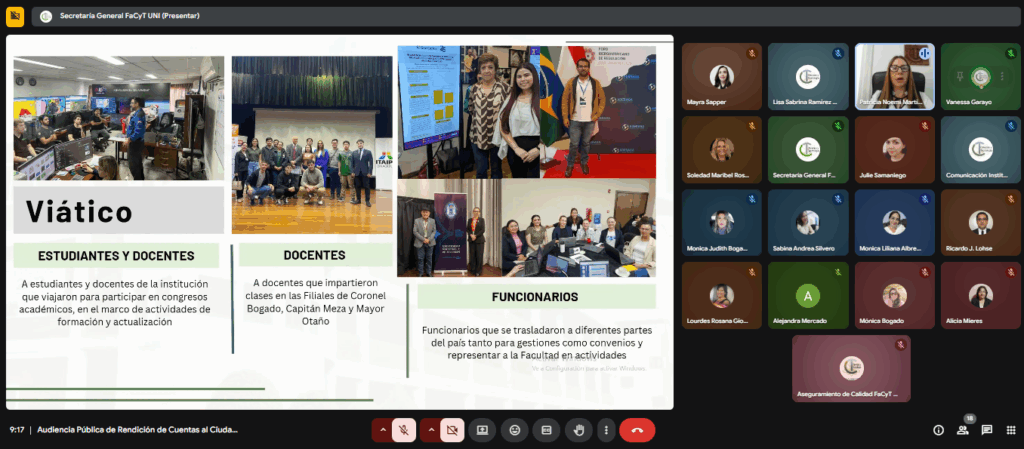Click the present screen button

pos(482,430)
